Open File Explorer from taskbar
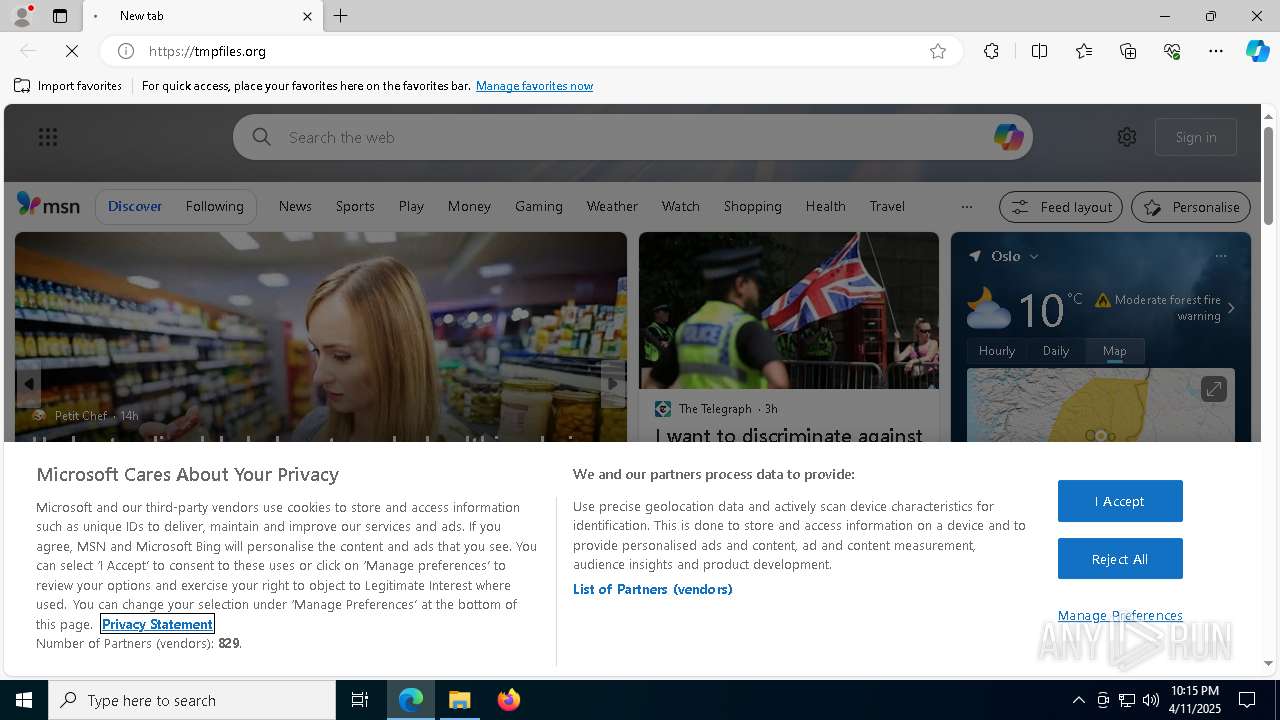Image resolution: width=1280 pixels, height=720 pixels. click(460, 700)
